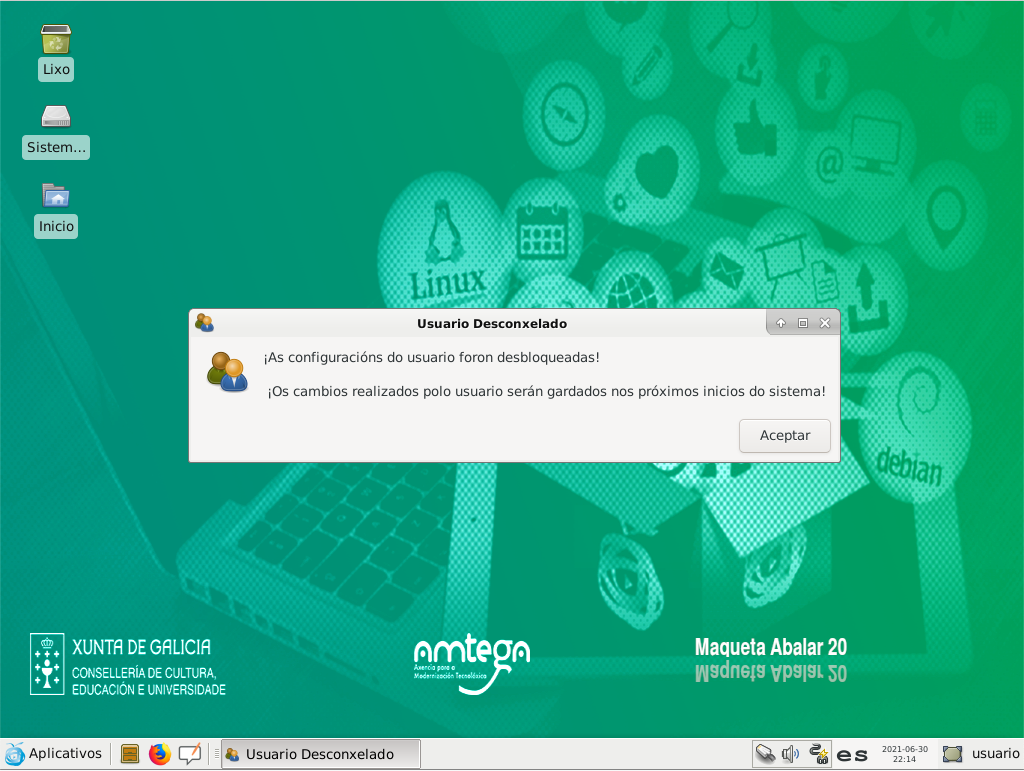Viewport: 1024px width, 771px height.
Task: Select the Usuario Desconxelado taskbar window button
Action: (320, 754)
